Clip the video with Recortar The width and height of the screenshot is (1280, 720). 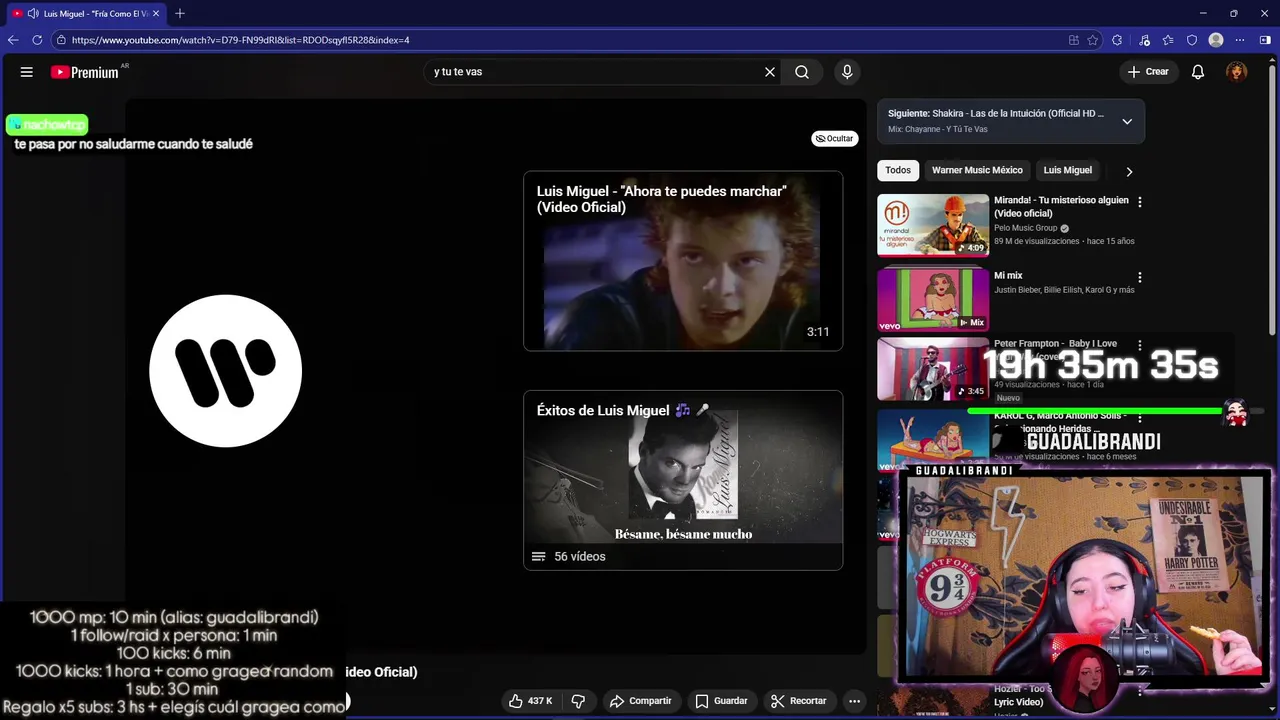coord(798,701)
